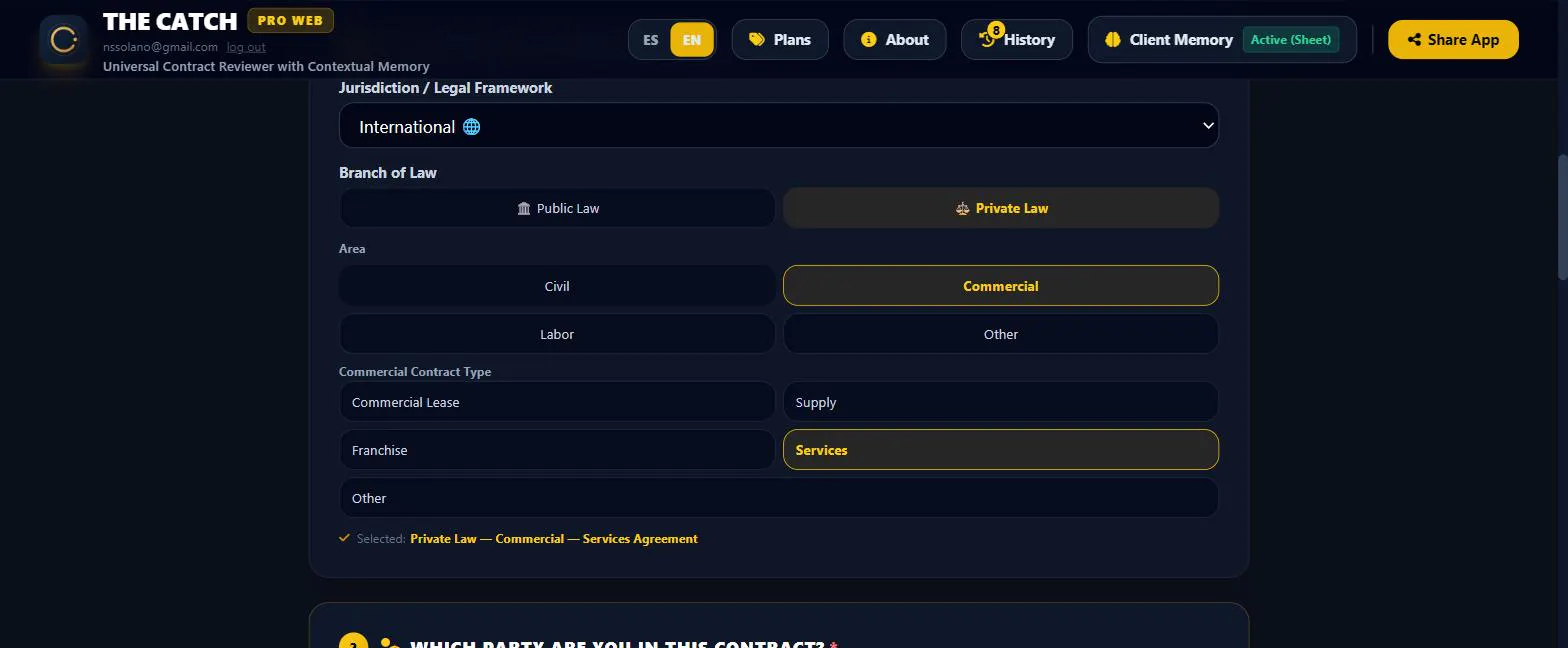Select Franchise contract type

pos(557,450)
